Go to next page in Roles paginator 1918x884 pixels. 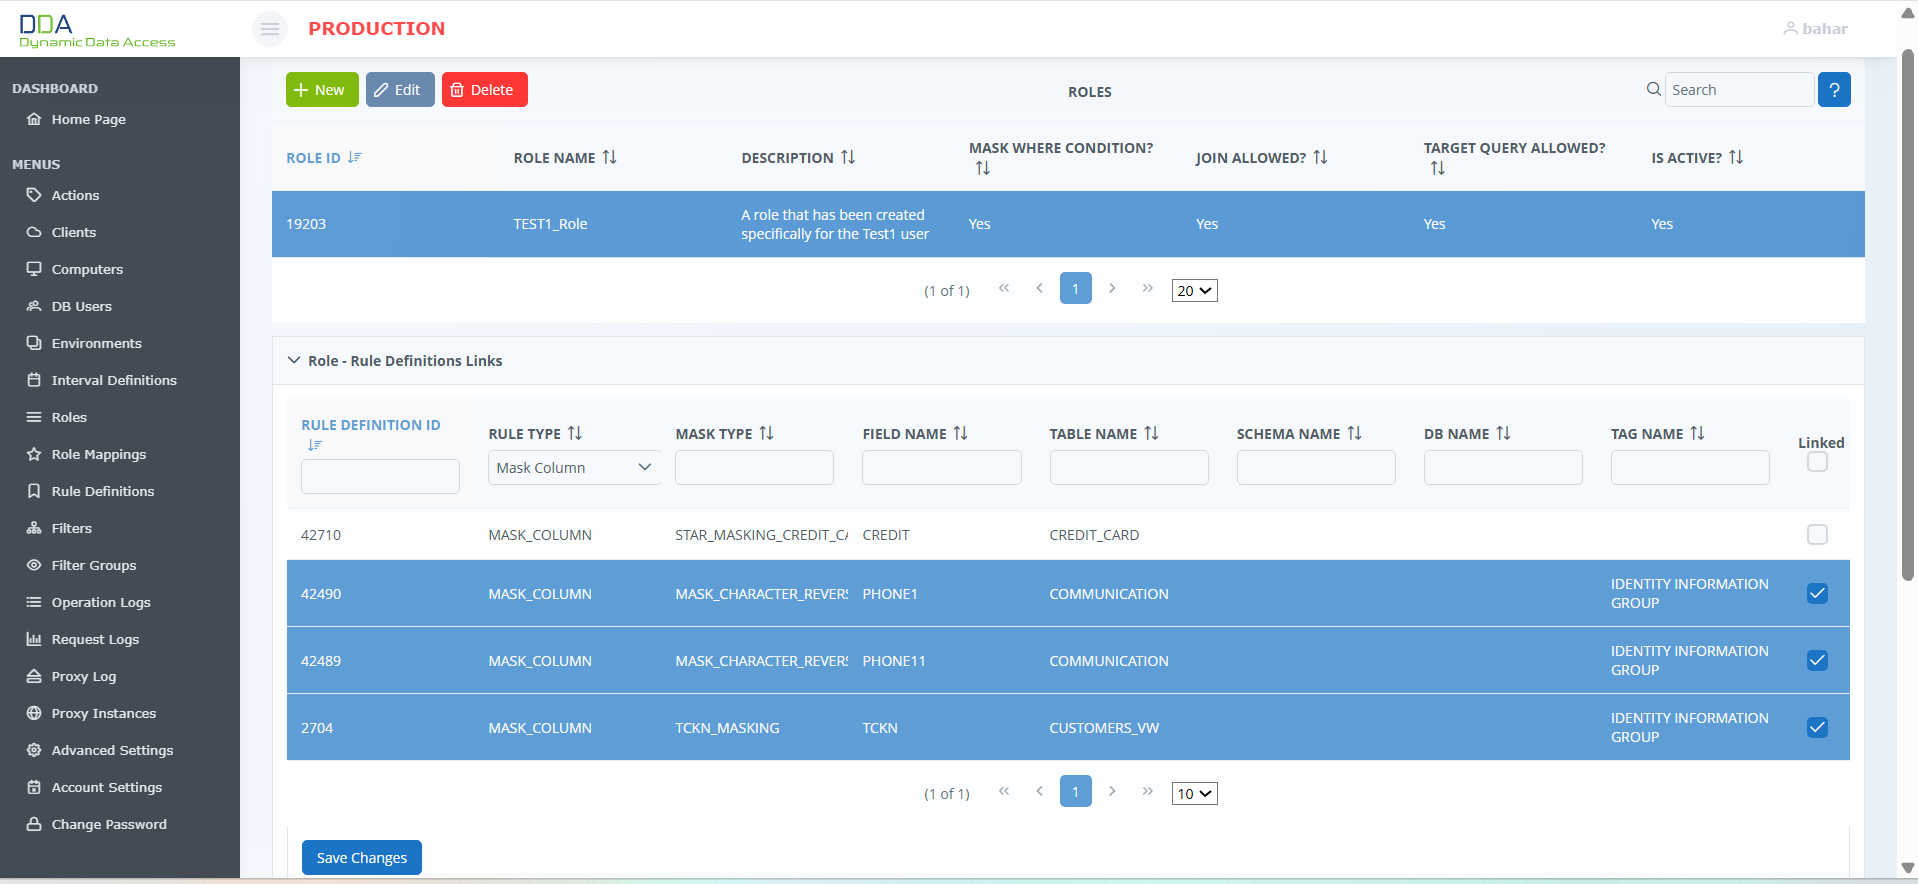(x=1112, y=288)
